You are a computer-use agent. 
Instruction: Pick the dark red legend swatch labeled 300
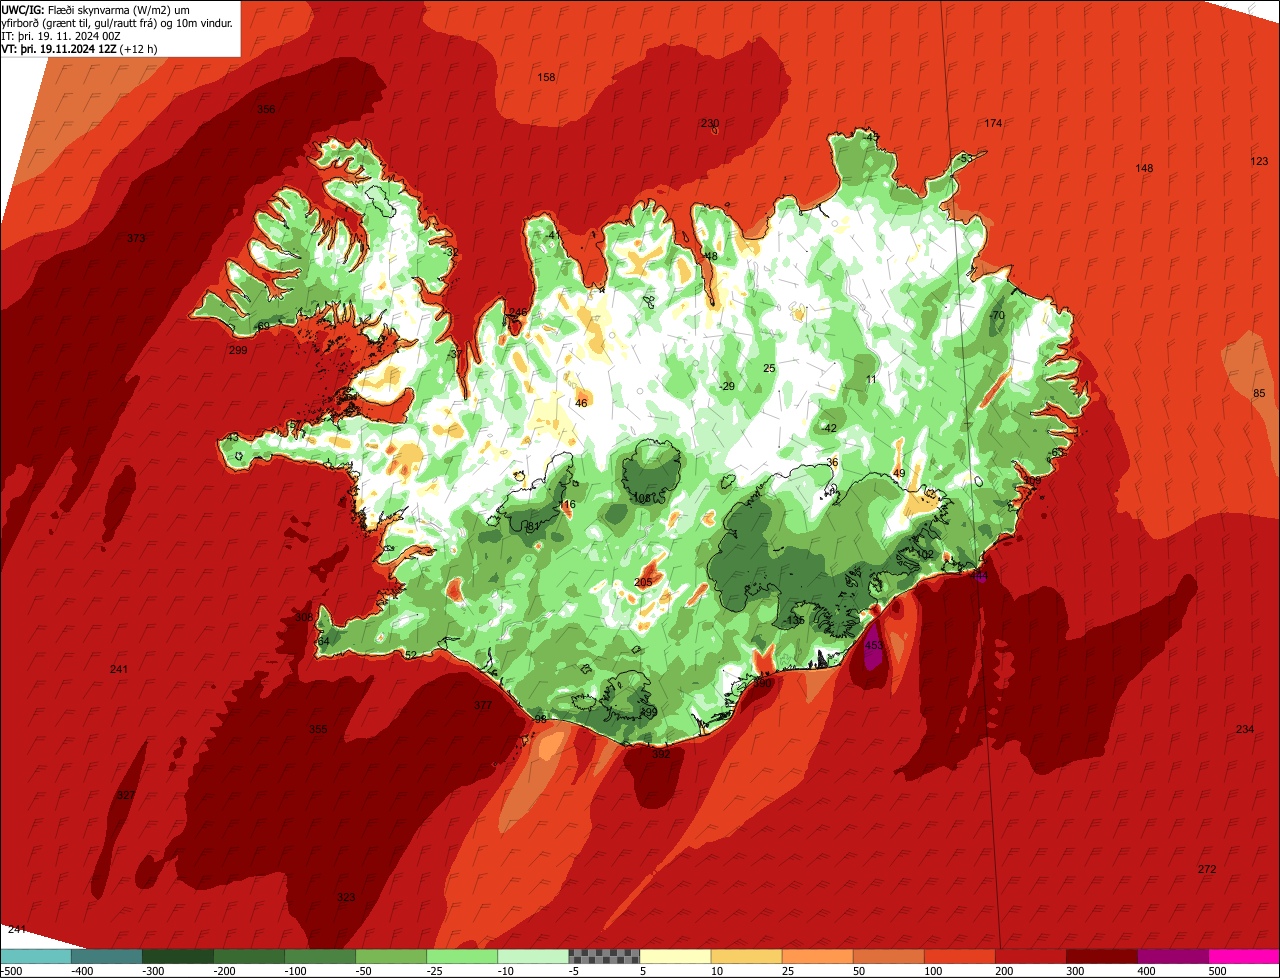point(1102,956)
